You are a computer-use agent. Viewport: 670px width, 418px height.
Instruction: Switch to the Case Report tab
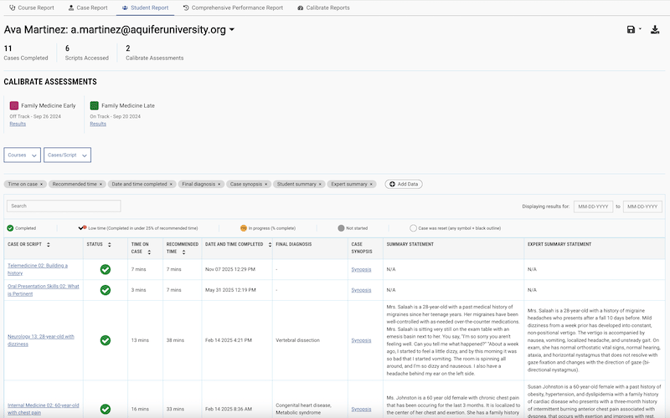point(88,8)
